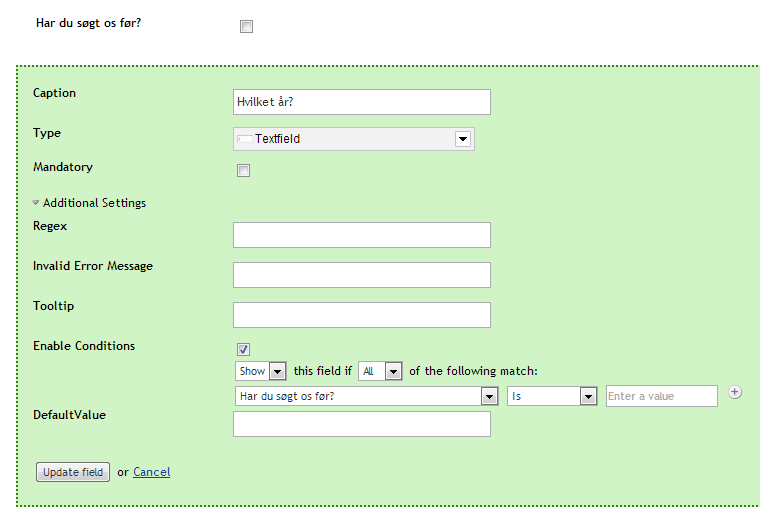Click the Caption input with 'Hvilket år?'

[362, 102]
